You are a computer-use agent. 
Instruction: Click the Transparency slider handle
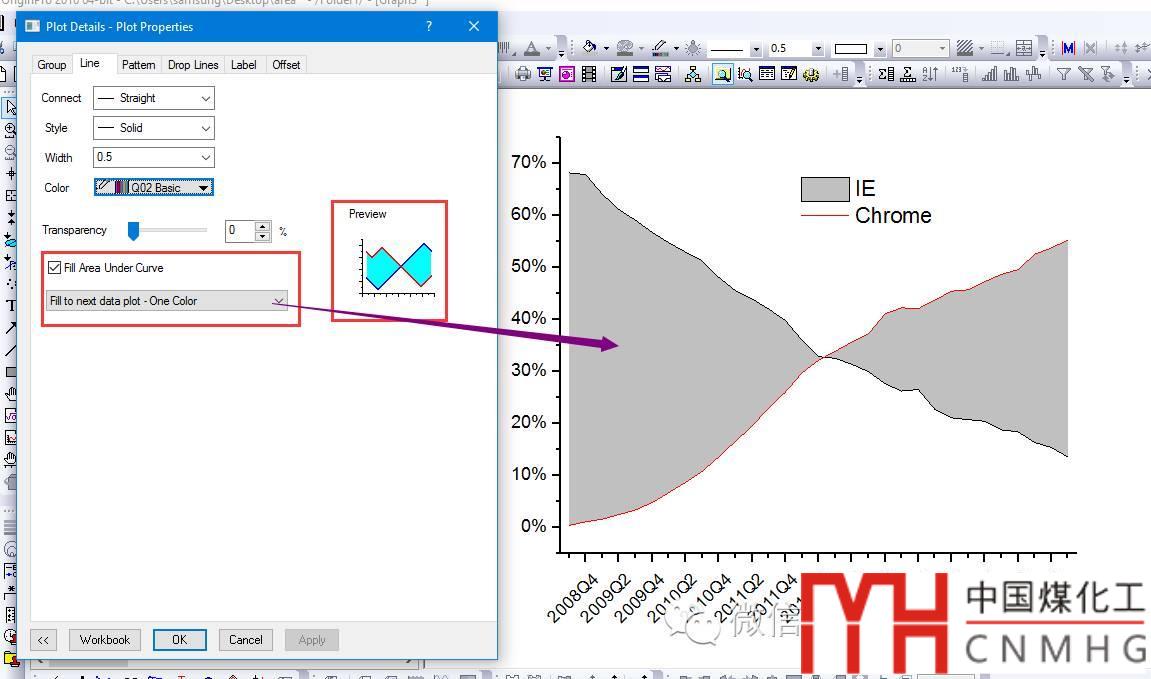click(133, 231)
